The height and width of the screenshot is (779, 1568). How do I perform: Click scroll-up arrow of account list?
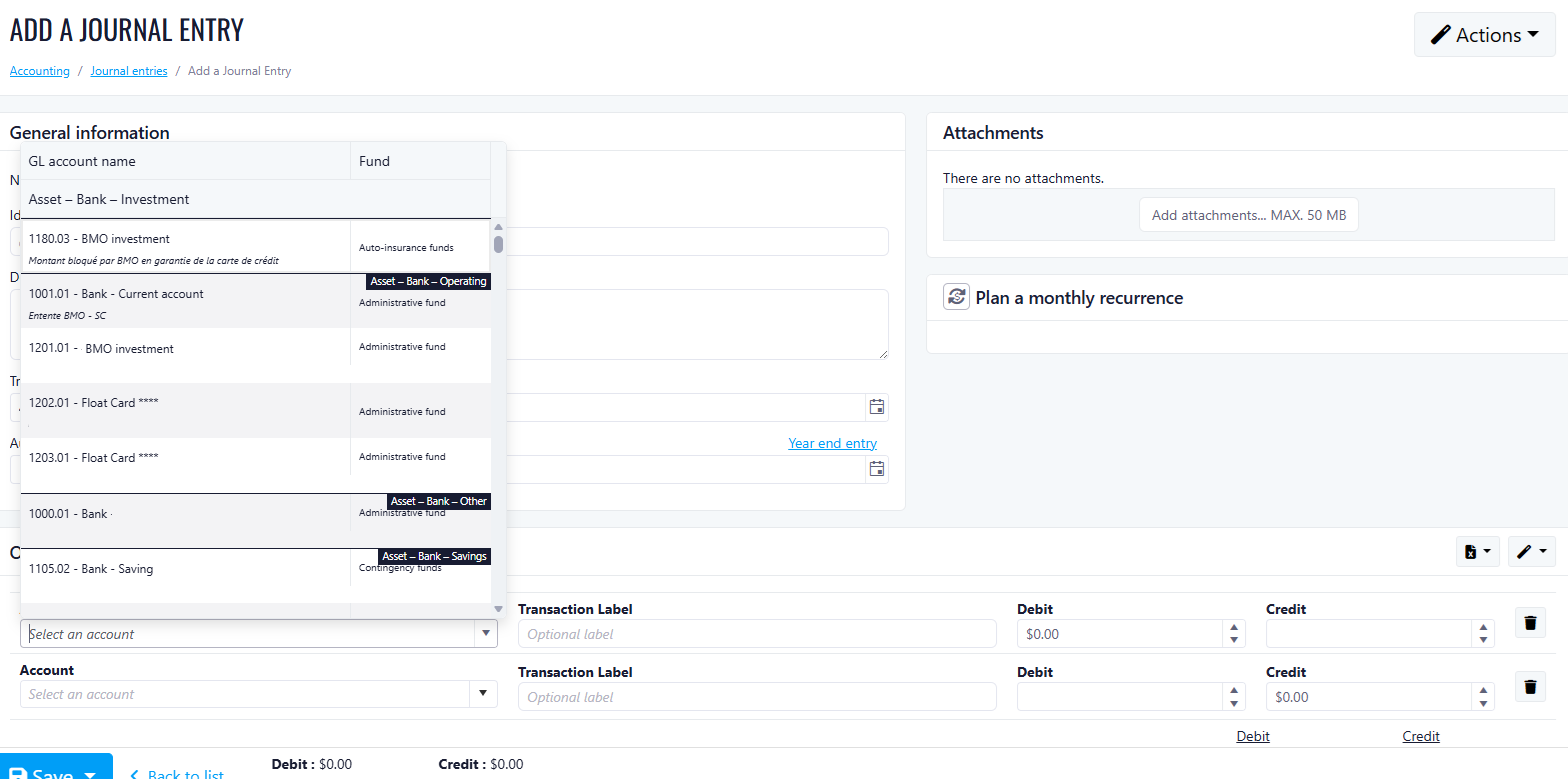tap(498, 227)
